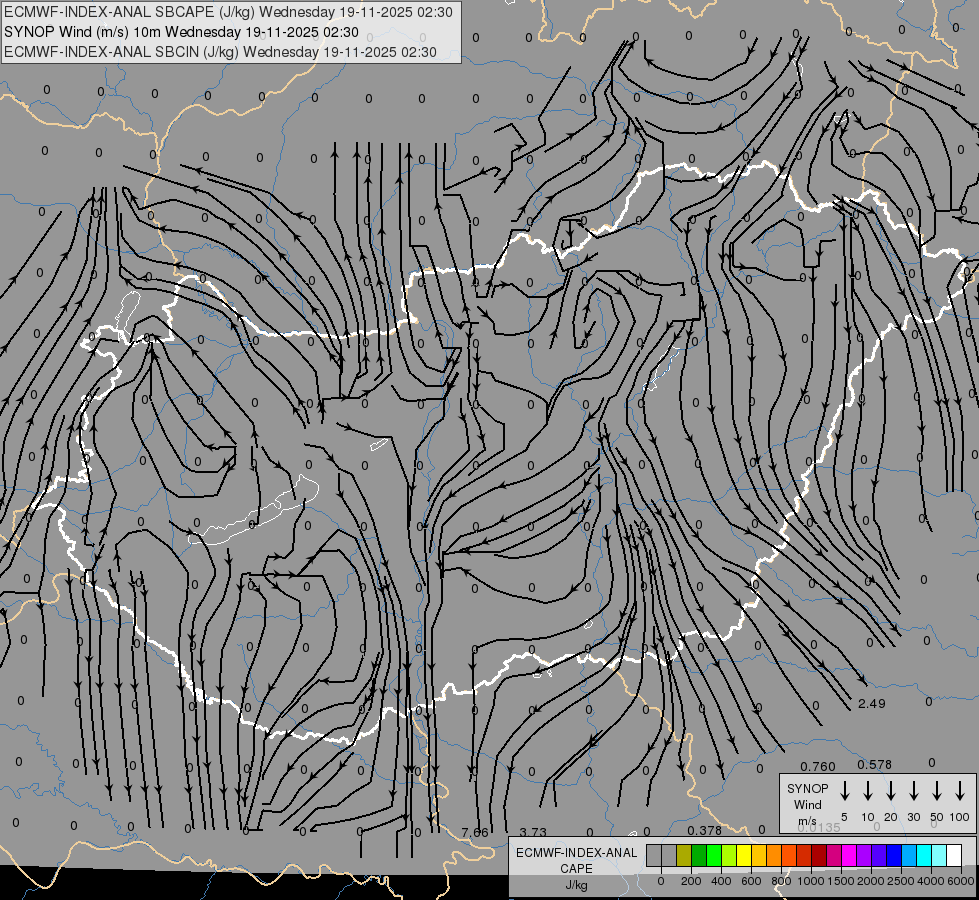Click the SBCAPE title line
The width and height of the screenshot is (979, 900).
pos(229,12)
